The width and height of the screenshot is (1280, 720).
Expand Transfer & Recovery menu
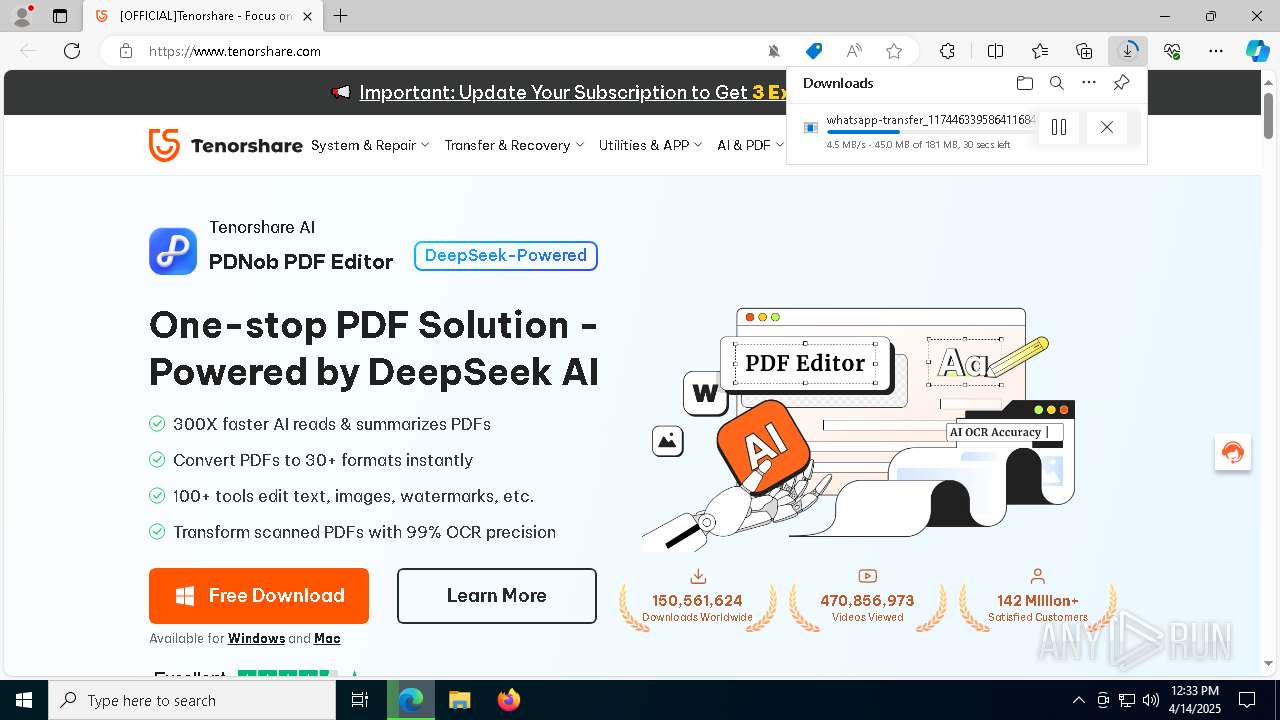pos(514,145)
